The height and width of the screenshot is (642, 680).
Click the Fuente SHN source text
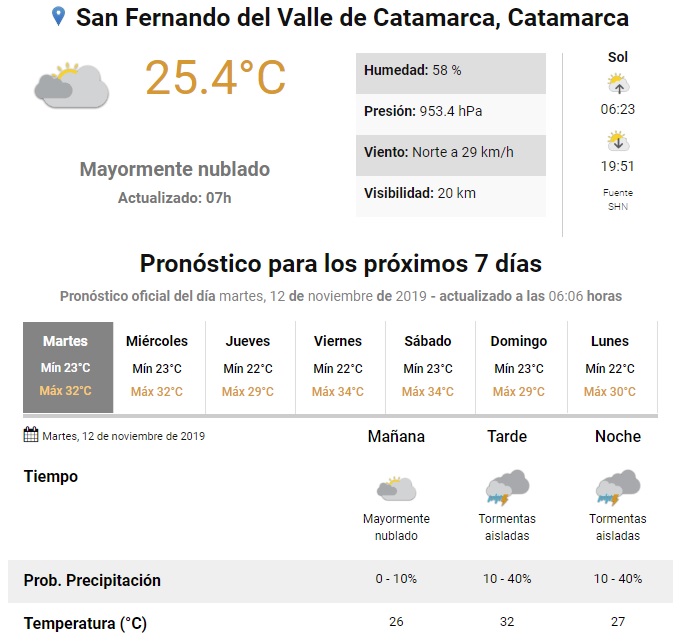pos(618,199)
